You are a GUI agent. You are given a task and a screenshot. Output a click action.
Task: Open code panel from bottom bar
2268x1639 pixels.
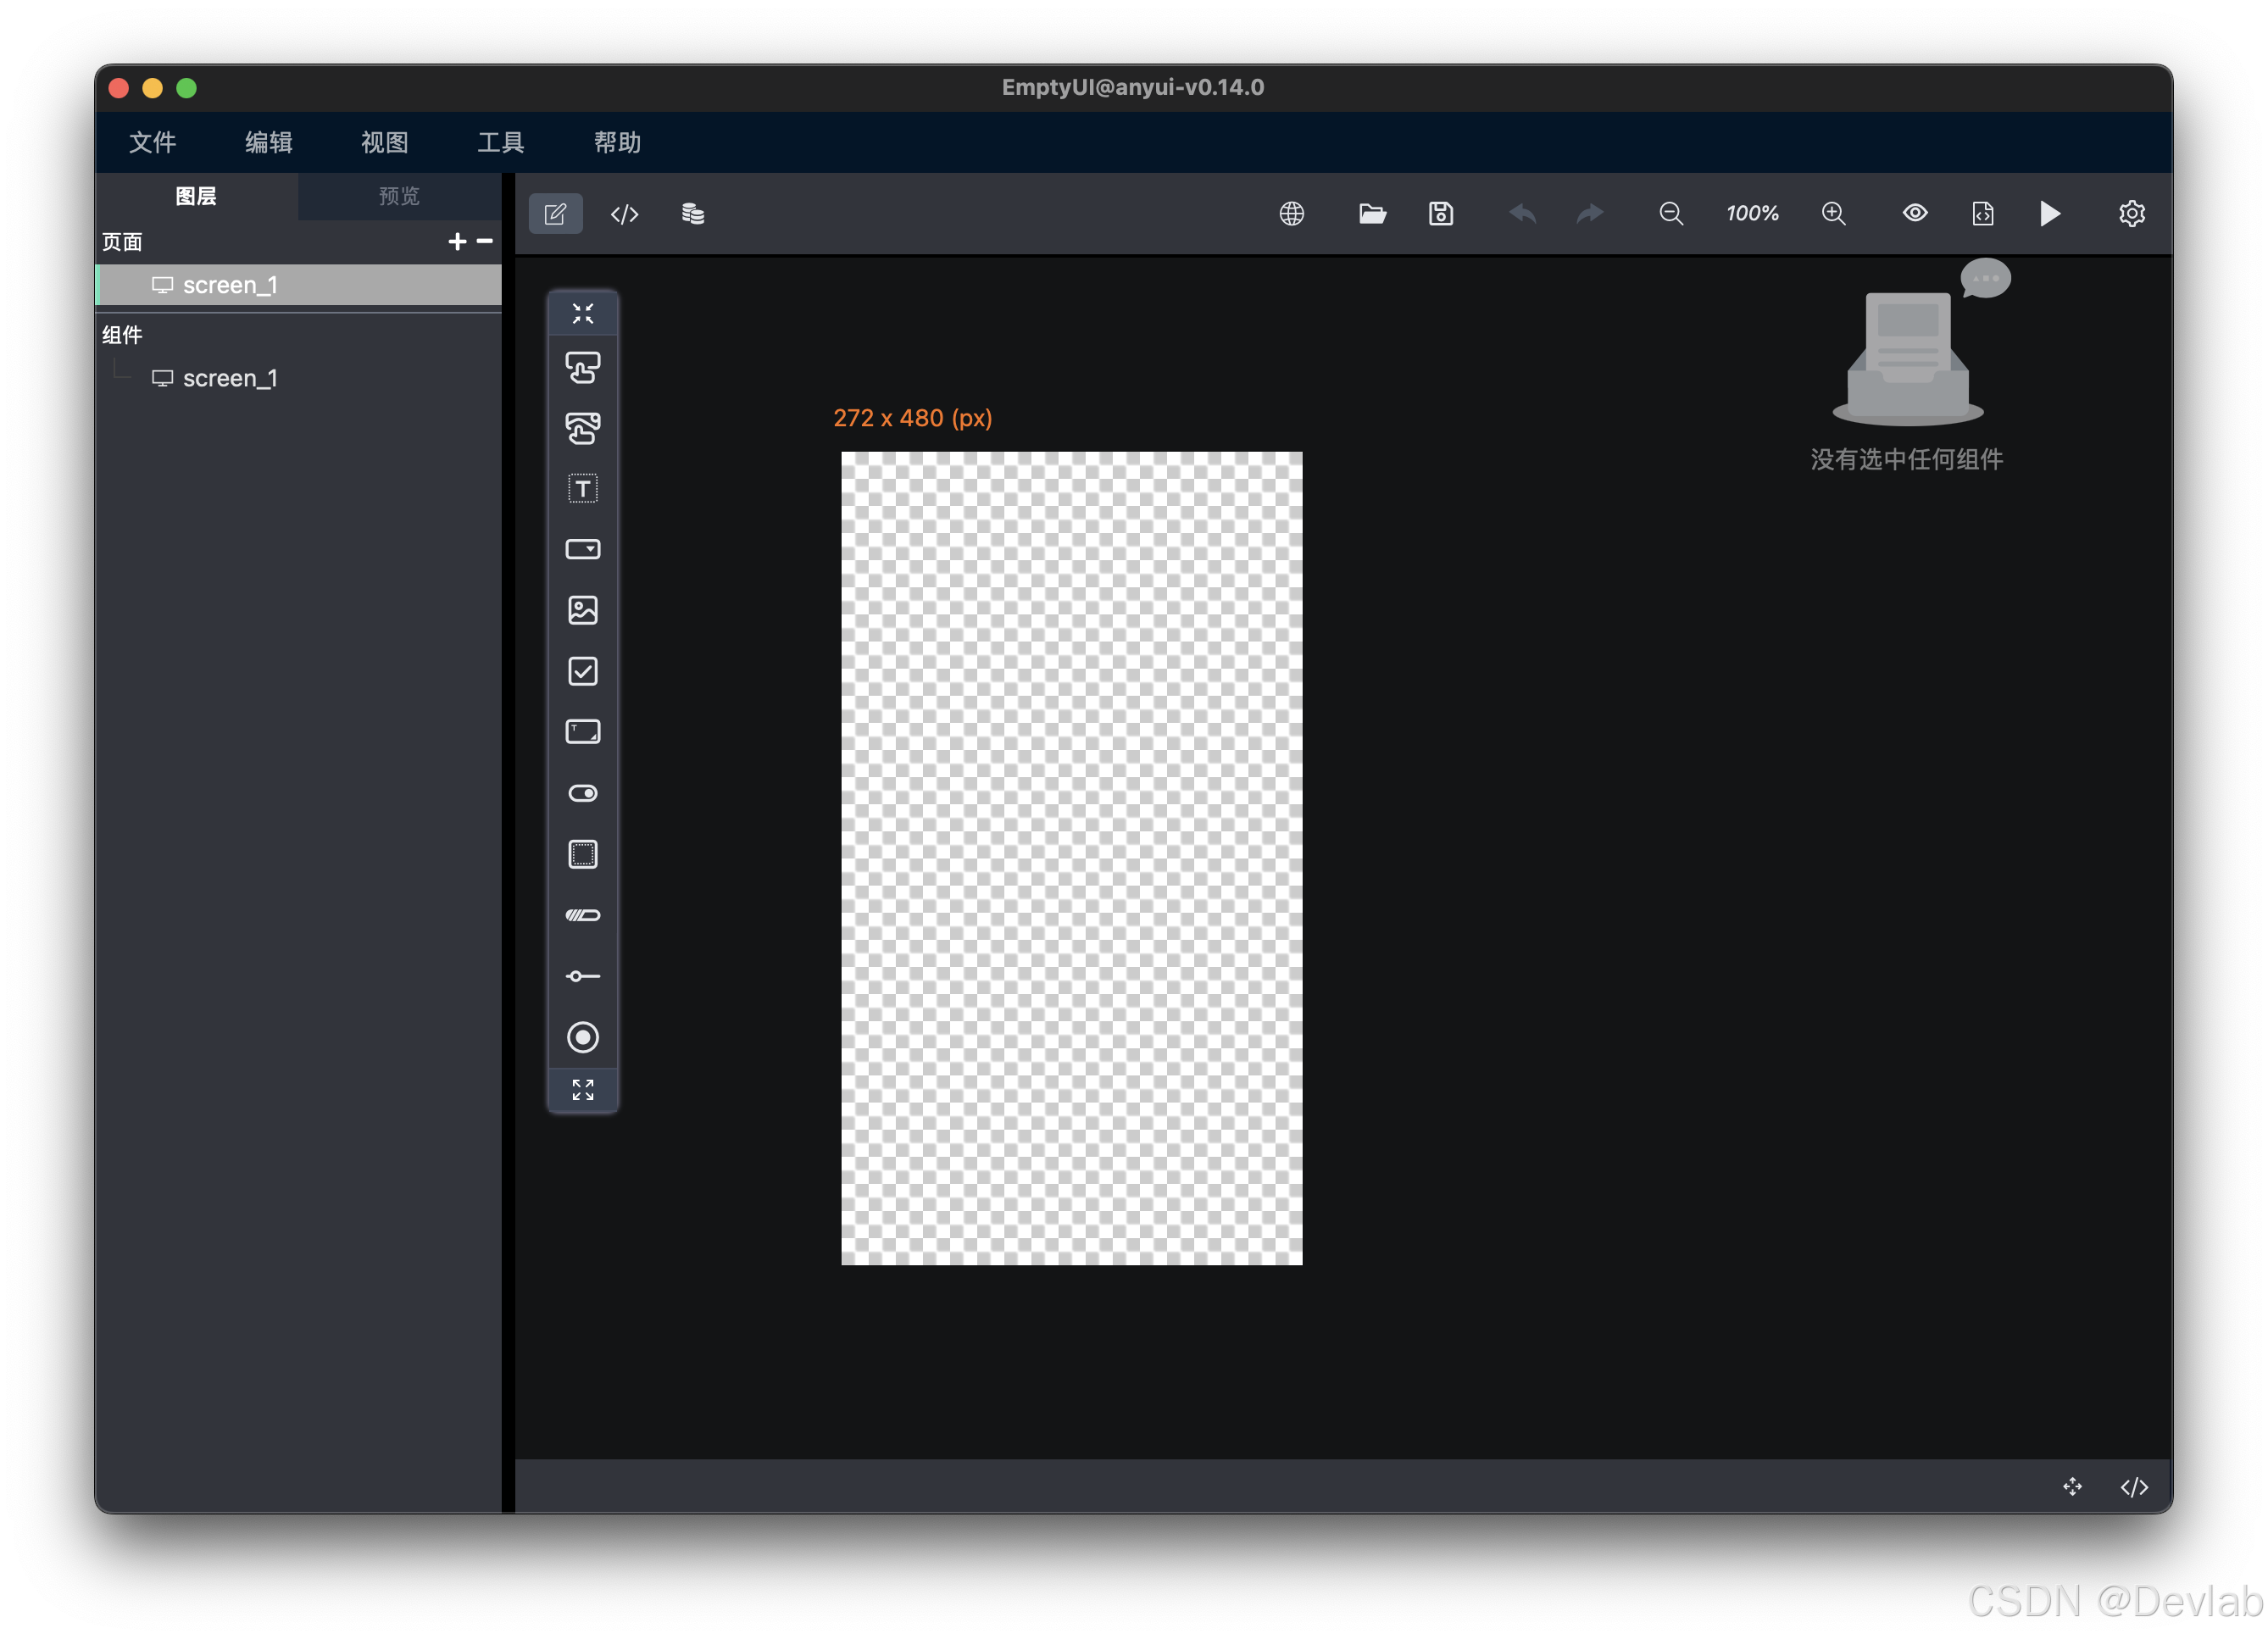tap(2134, 1487)
